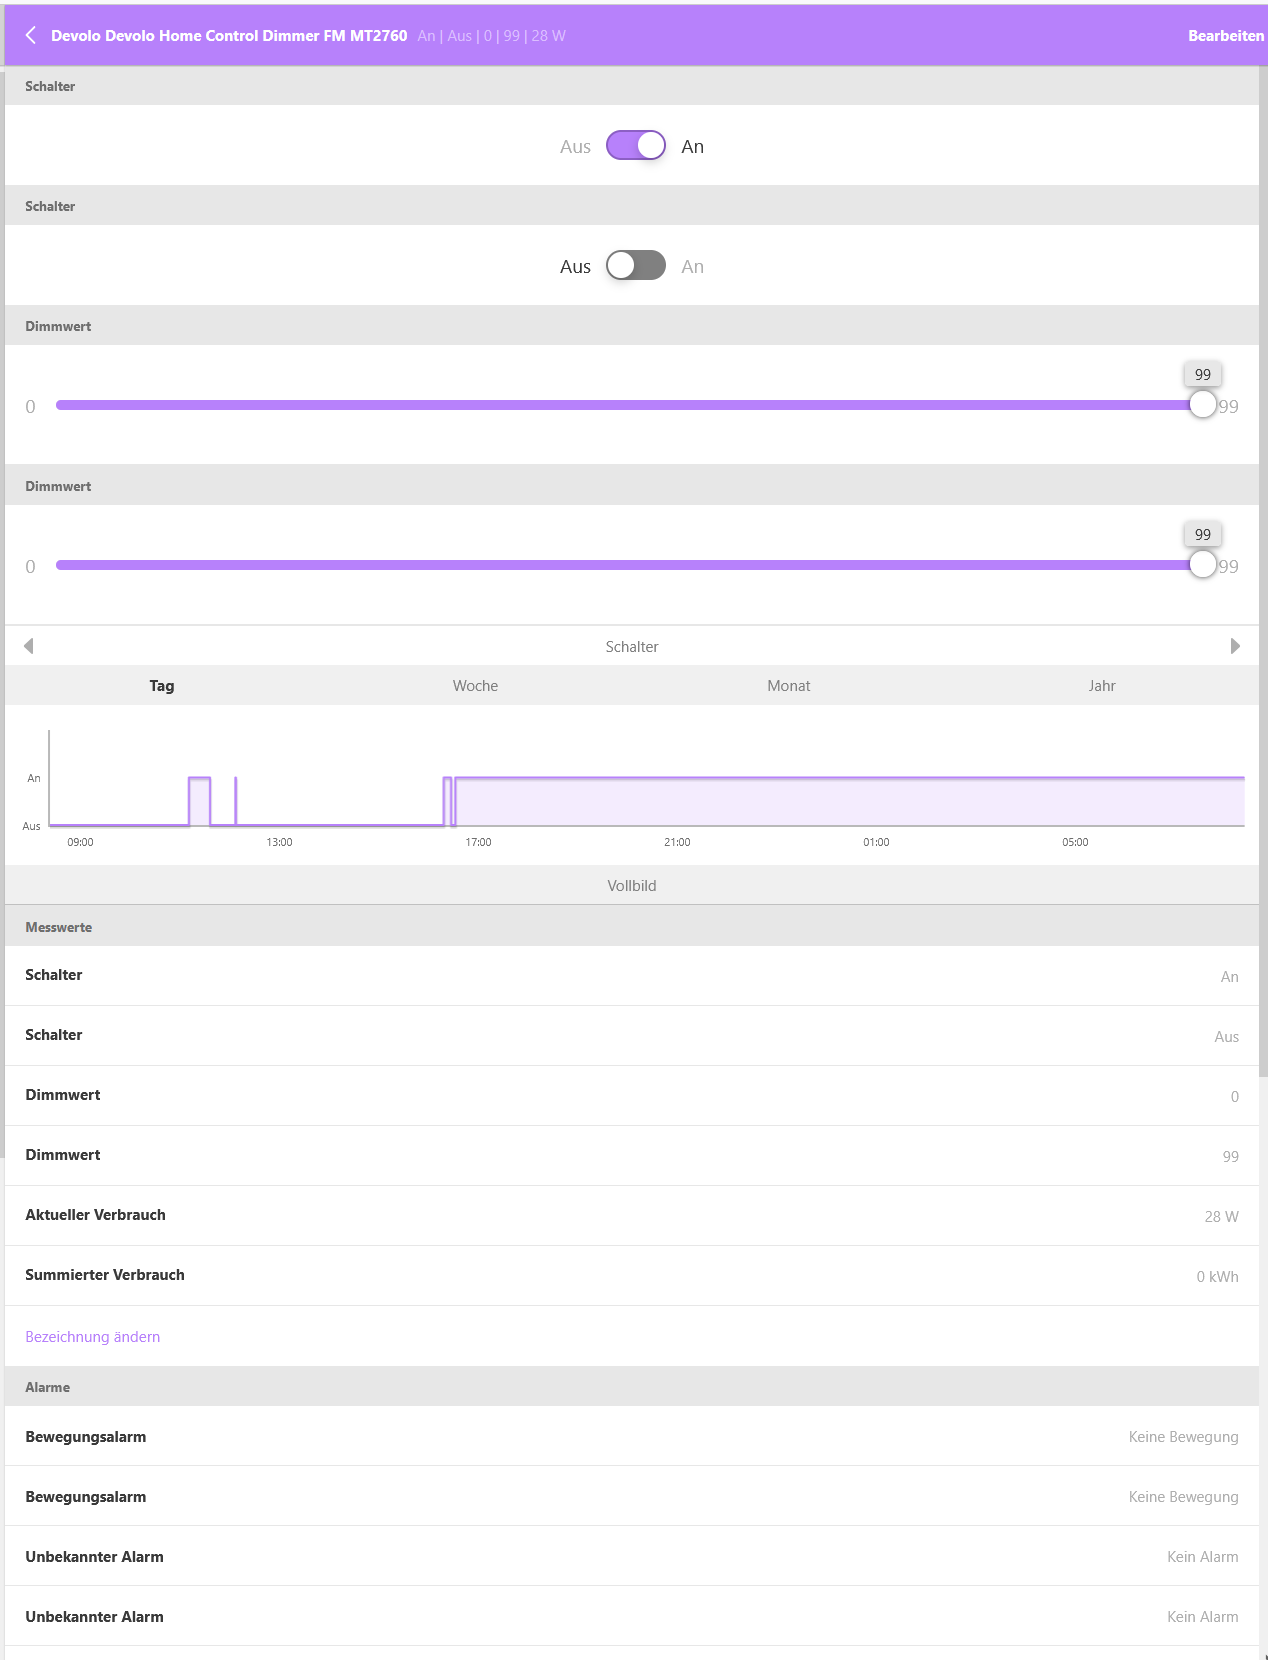Switch chart to Jahr view

point(1101,686)
